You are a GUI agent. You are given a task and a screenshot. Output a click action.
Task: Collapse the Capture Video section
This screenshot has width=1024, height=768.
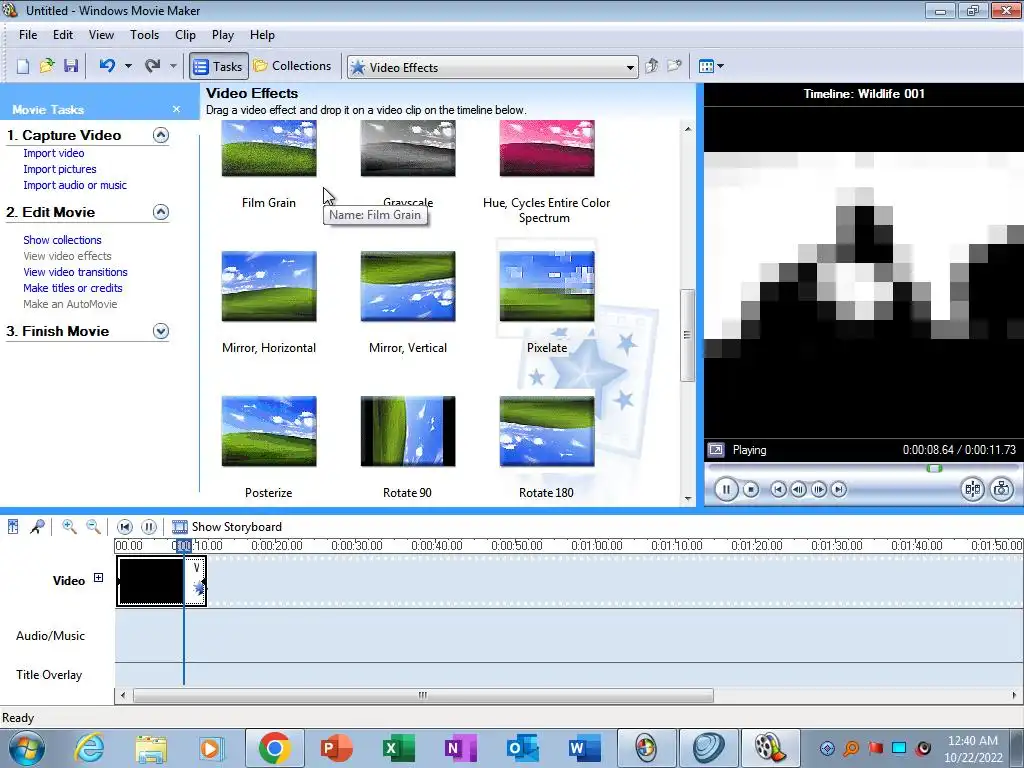click(x=161, y=135)
